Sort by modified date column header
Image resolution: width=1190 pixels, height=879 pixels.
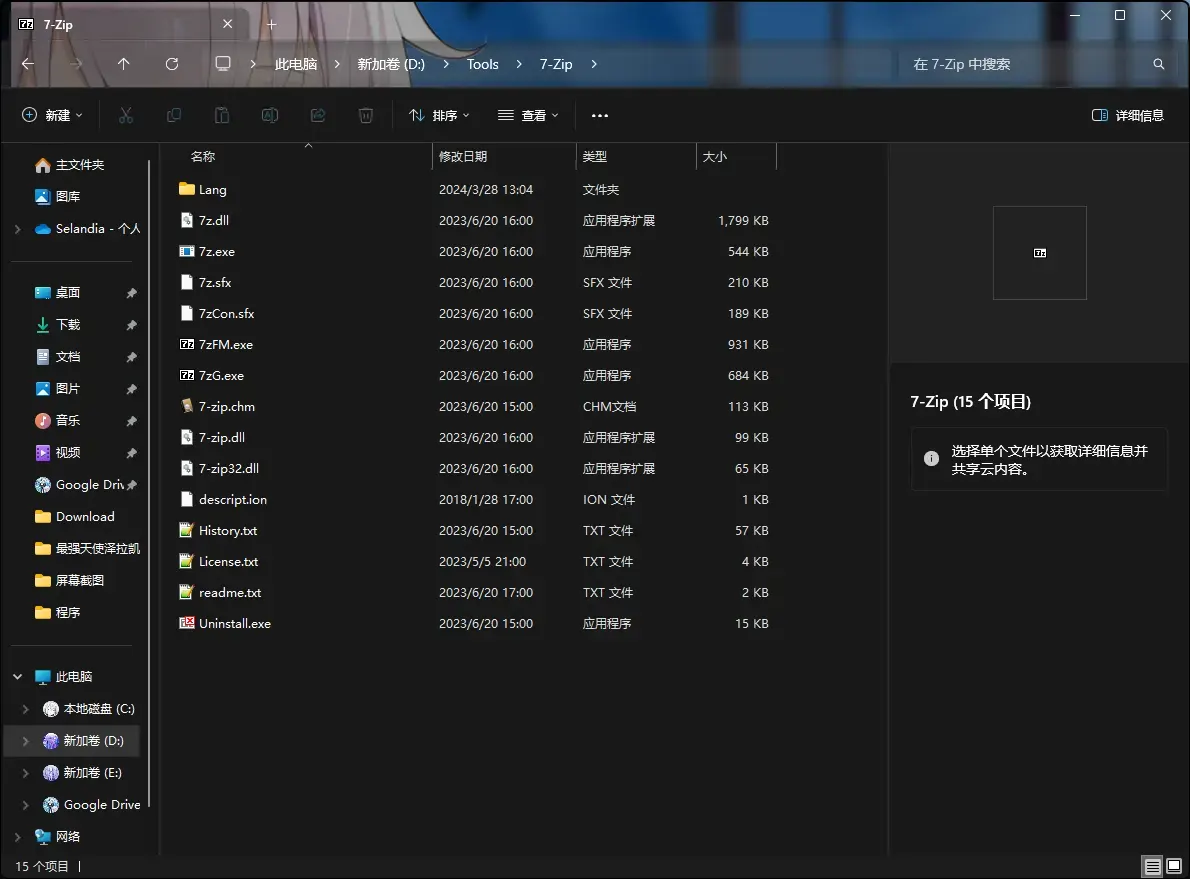(x=504, y=156)
